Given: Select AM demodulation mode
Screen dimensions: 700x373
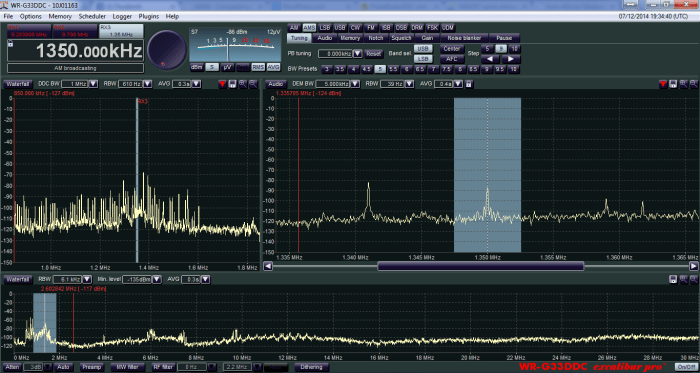Looking at the screenshot, I should point(293,27).
